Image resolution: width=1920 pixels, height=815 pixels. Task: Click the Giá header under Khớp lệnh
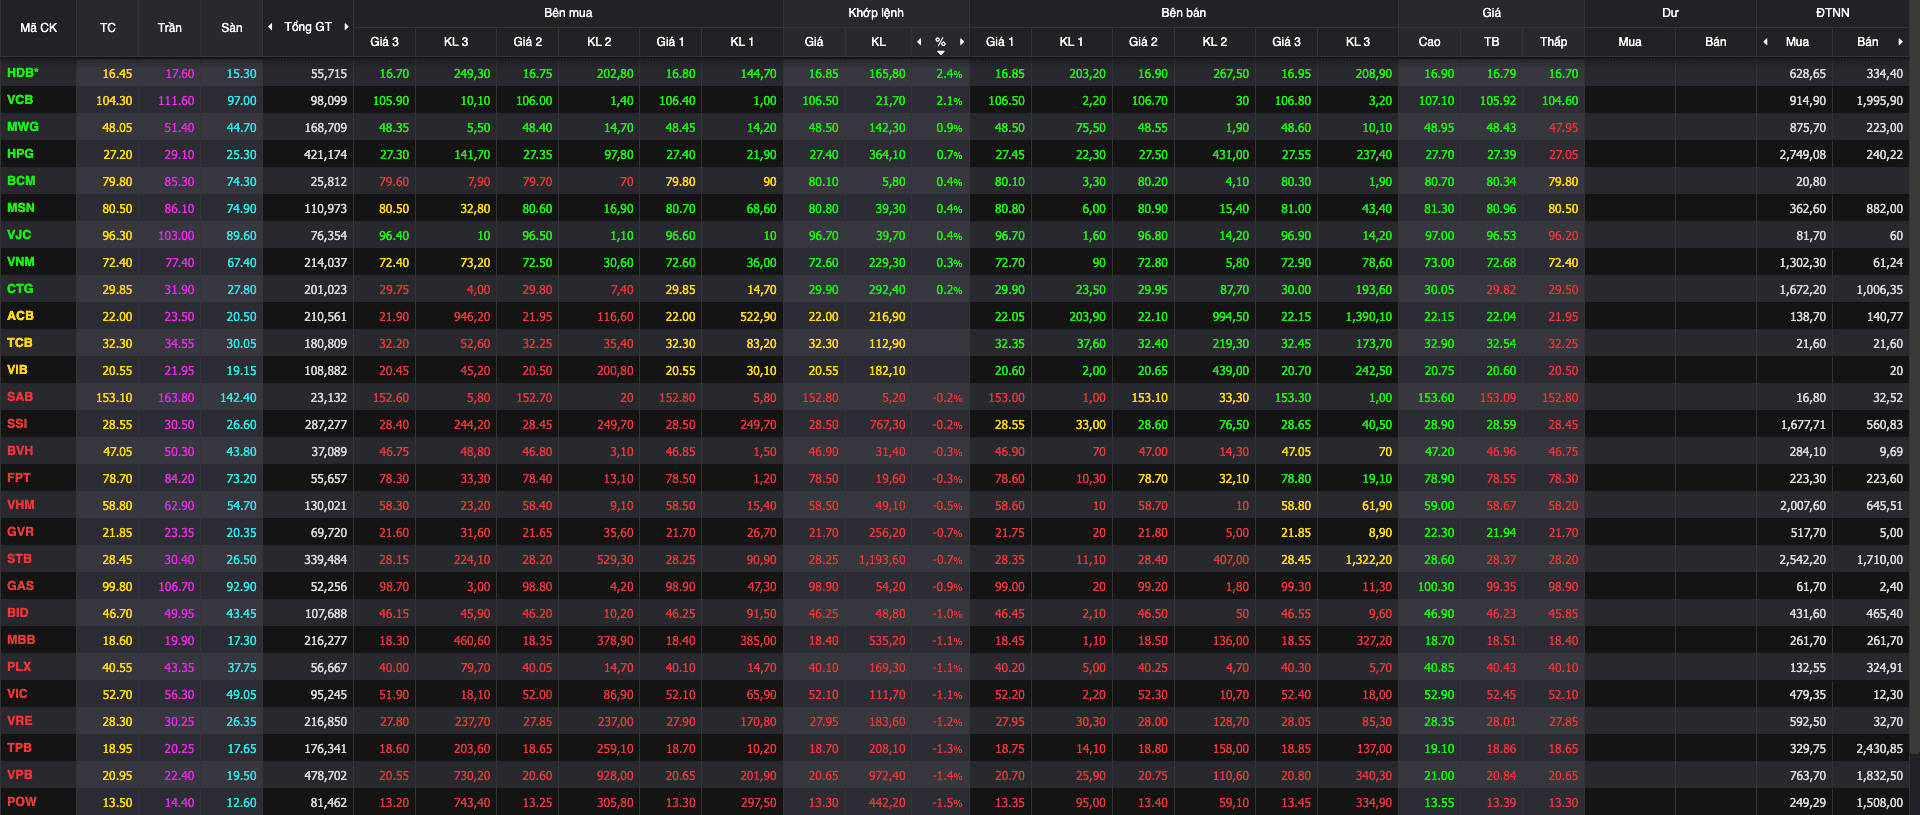click(814, 42)
